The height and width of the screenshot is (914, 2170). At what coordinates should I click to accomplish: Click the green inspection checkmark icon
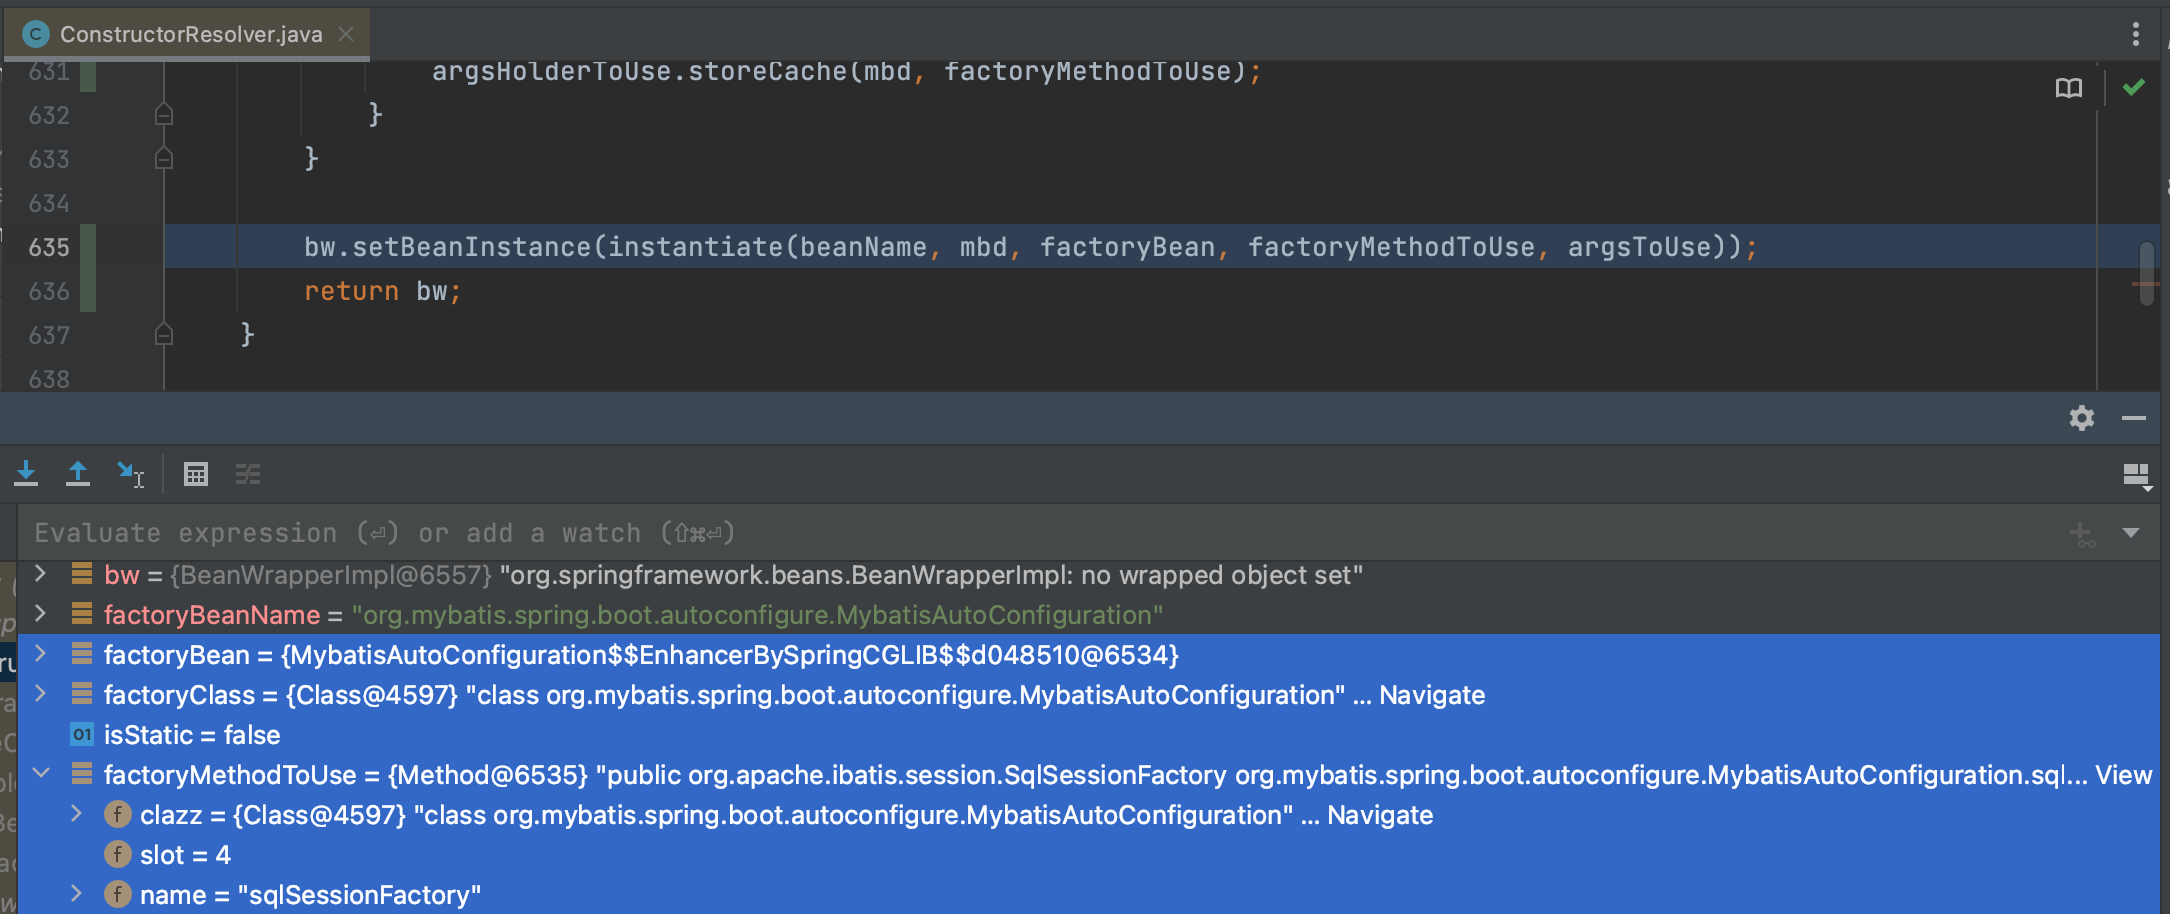tap(2133, 88)
